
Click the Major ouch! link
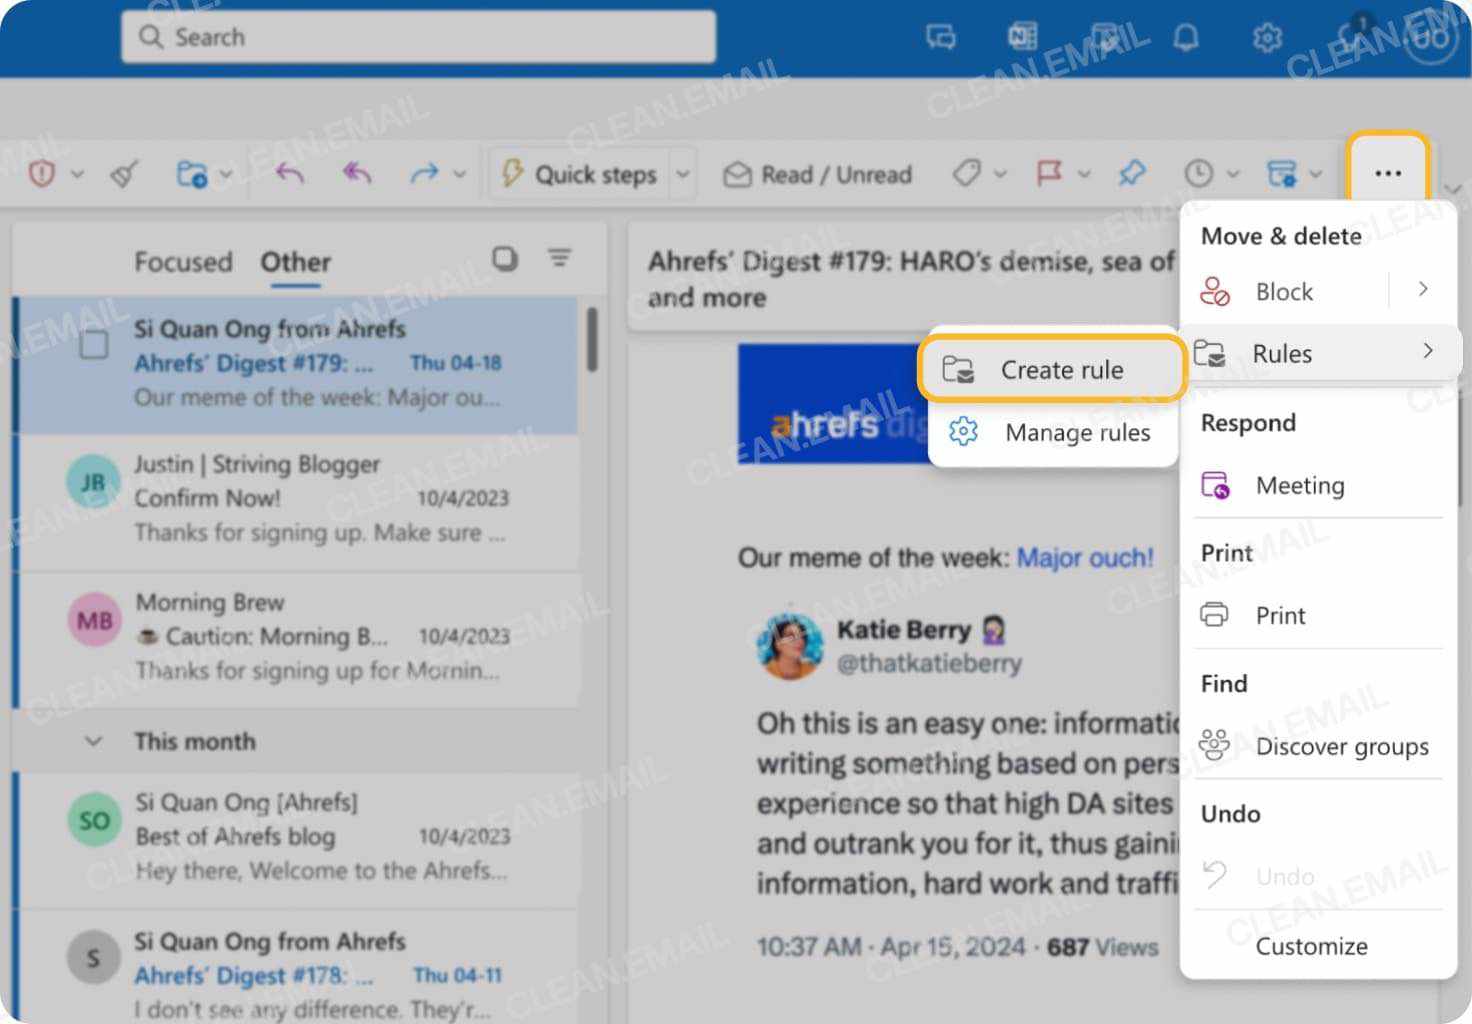(x=1084, y=557)
